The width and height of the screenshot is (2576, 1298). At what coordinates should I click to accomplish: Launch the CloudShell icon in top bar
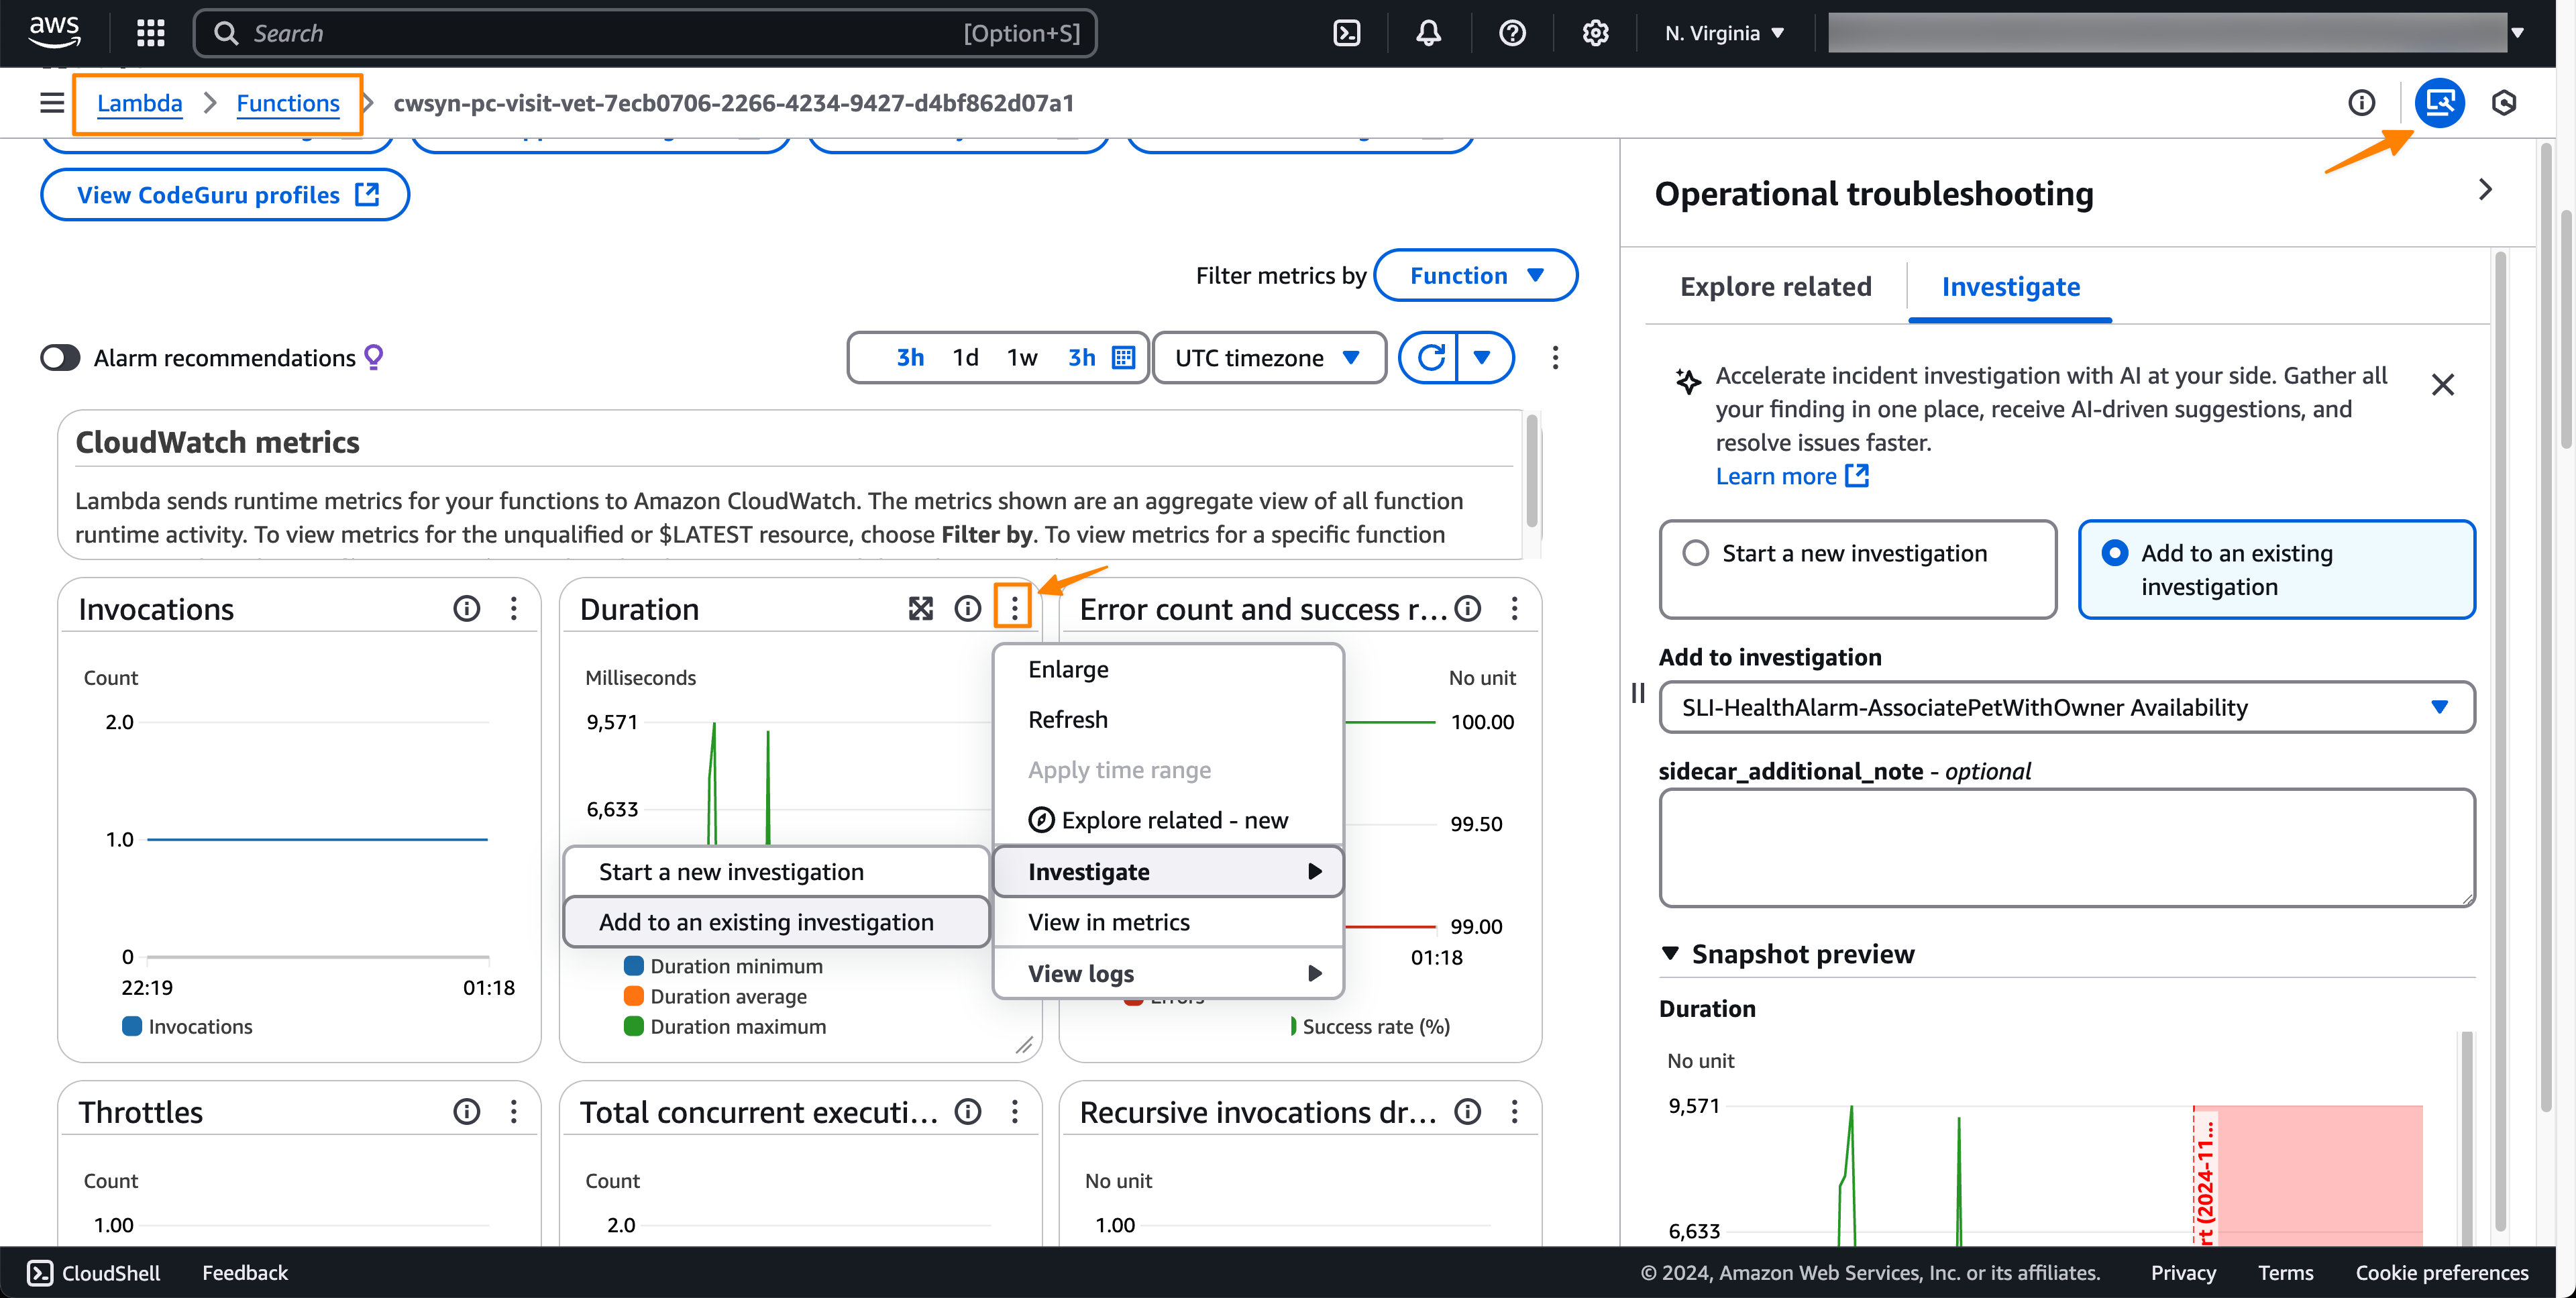click(x=1346, y=33)
